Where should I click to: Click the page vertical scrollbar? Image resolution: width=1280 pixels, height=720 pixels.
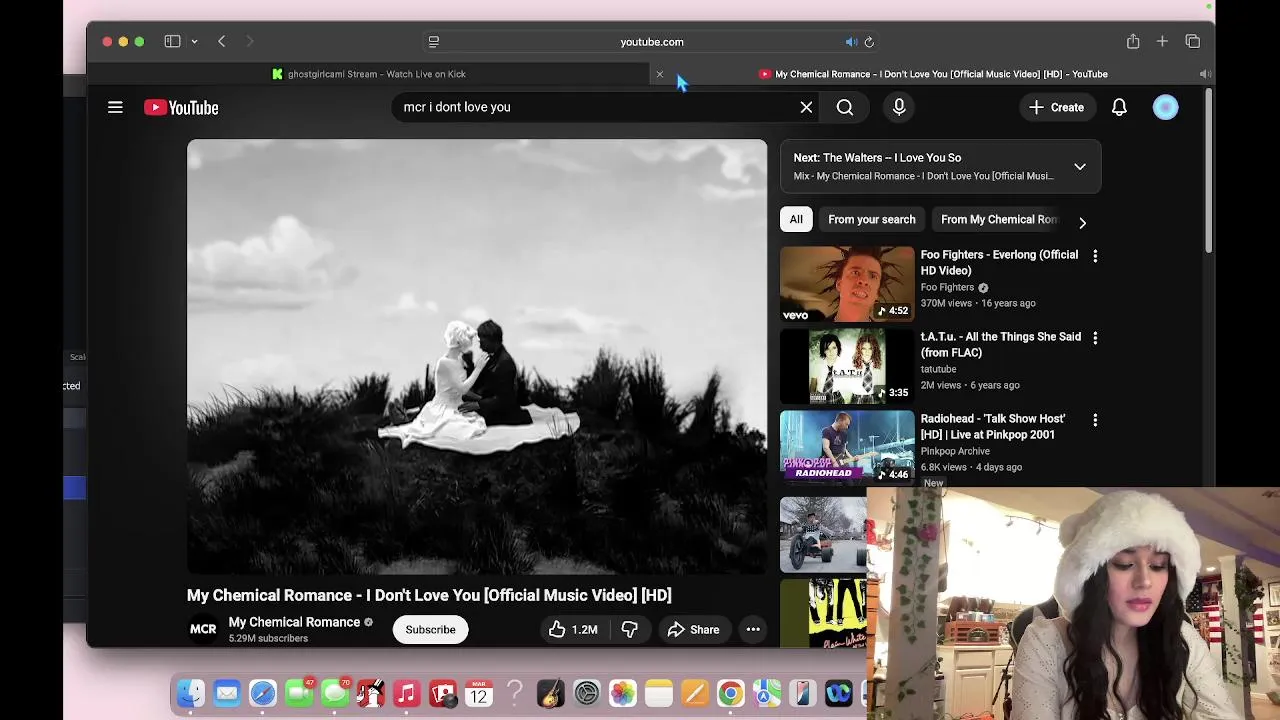click(x=1208, y=172)
